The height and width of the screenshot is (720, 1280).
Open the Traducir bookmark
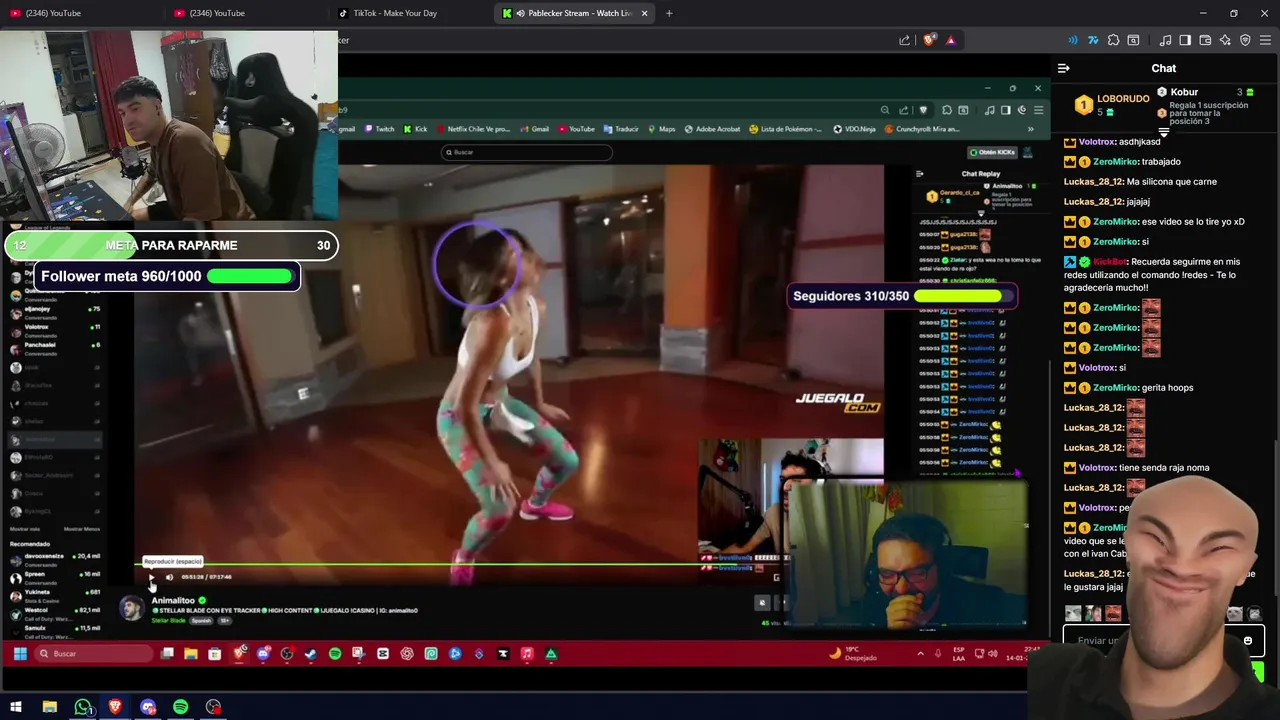(x=621, y=129)
